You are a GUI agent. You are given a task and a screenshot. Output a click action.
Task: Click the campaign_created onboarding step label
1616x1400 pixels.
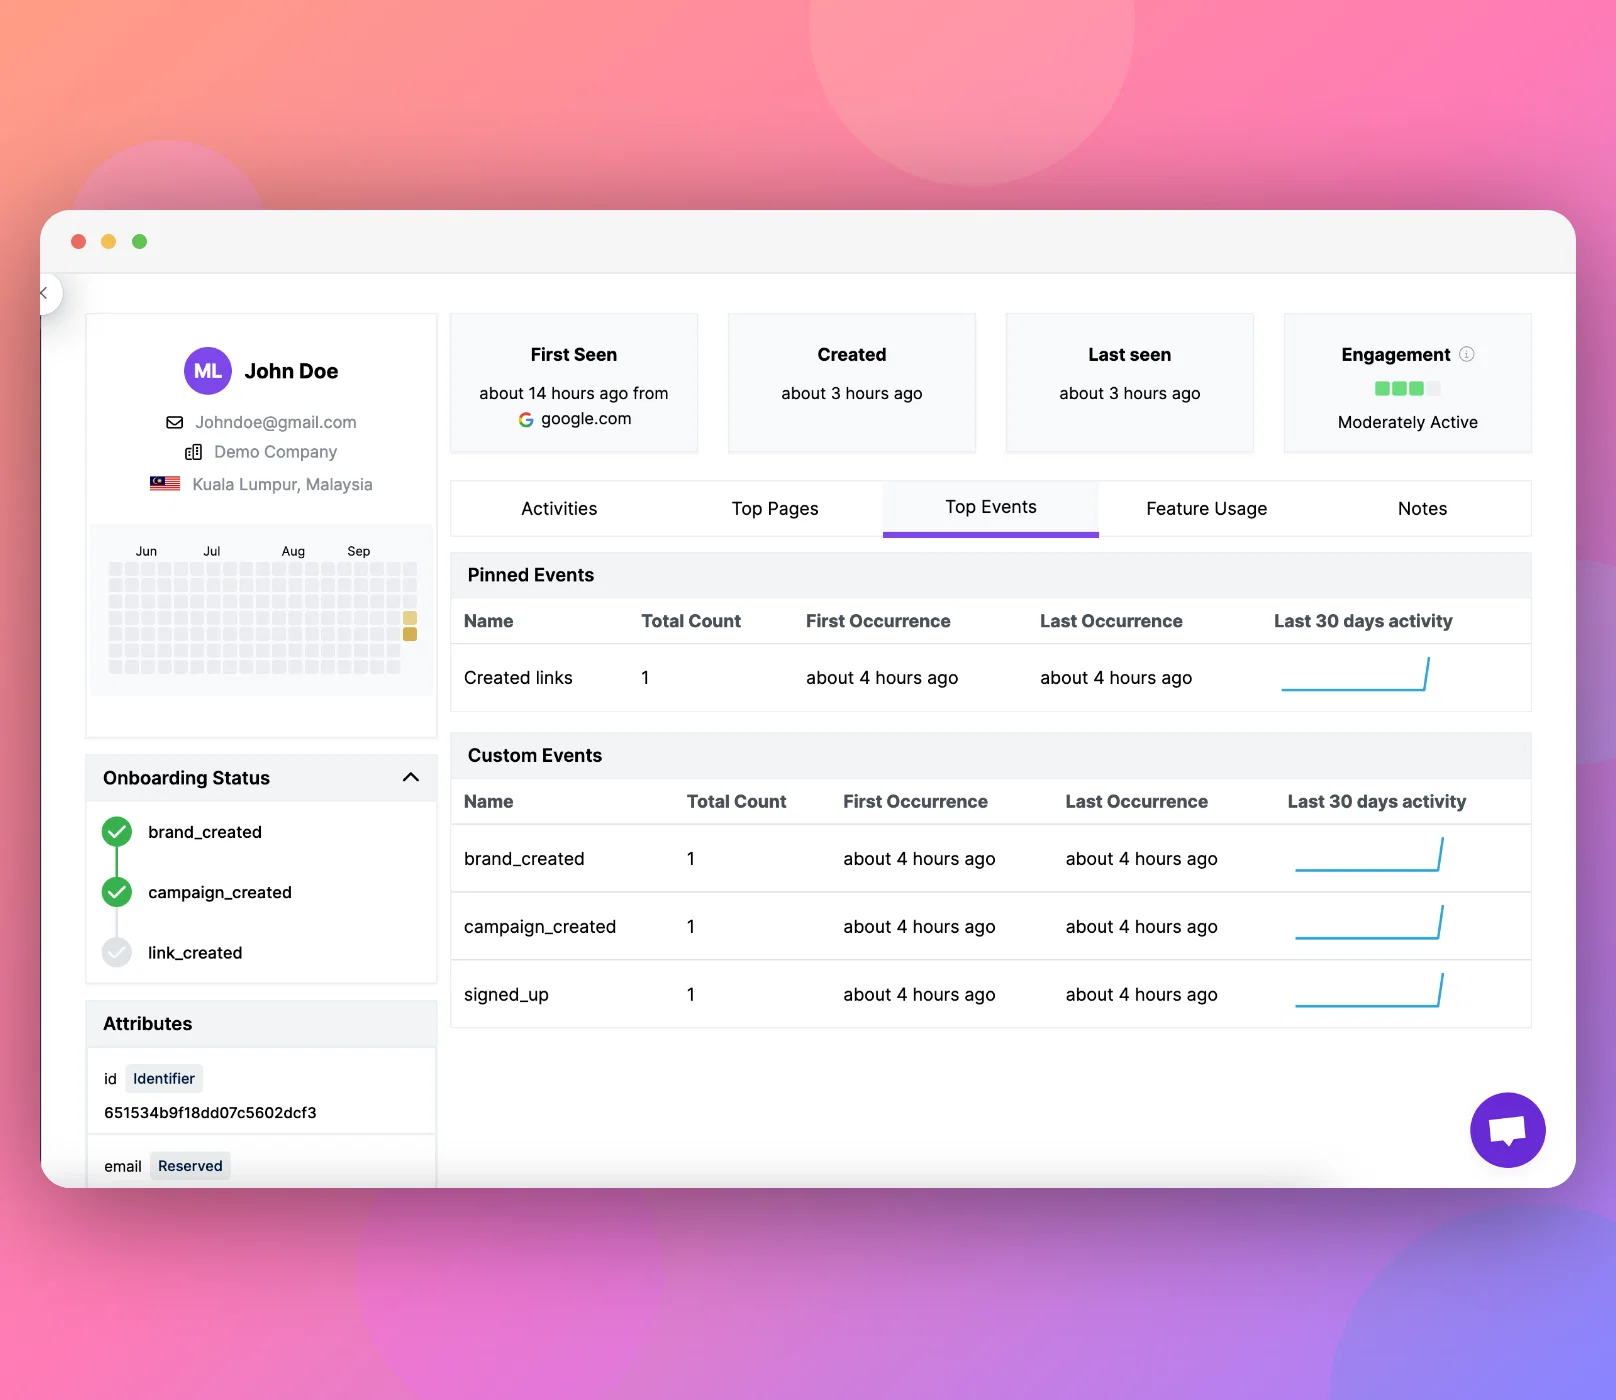point(220,892)
